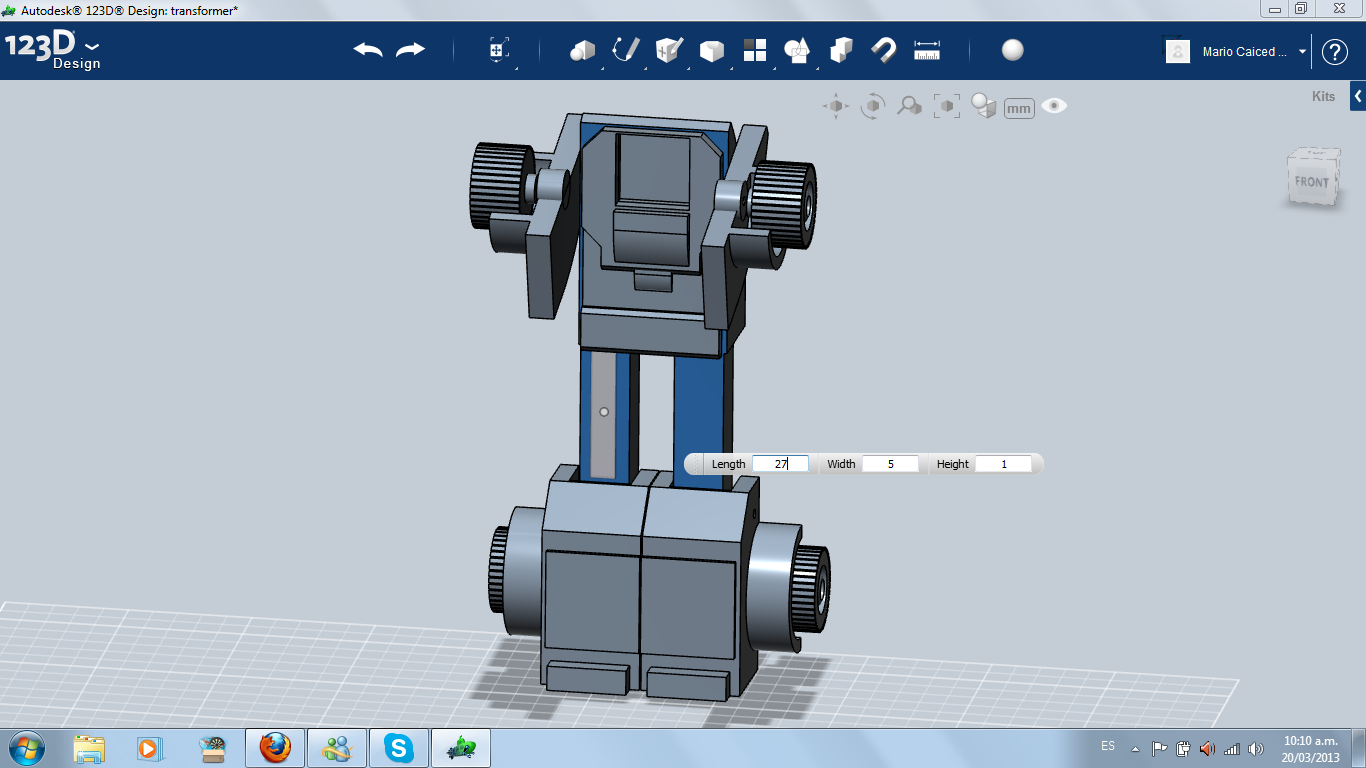Open the taskbar clock and date

pos(1311,749)
